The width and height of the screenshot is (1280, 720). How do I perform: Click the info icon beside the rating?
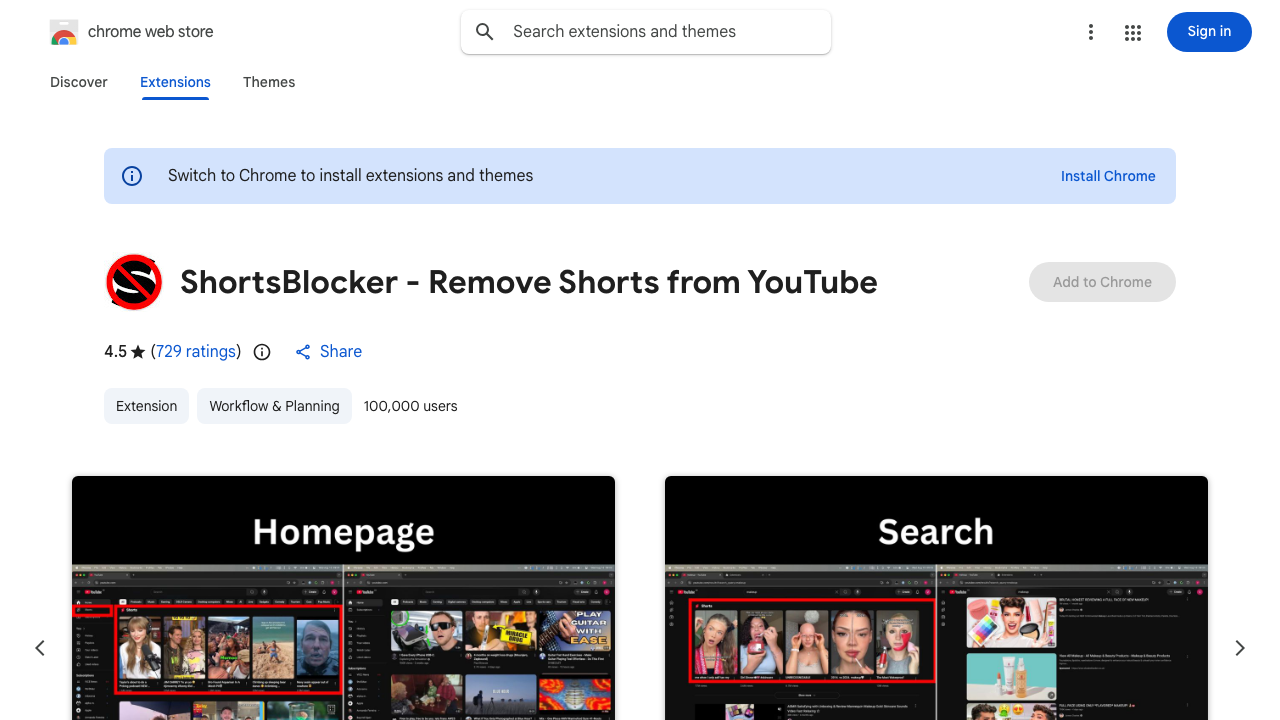[x=261, y=352]
